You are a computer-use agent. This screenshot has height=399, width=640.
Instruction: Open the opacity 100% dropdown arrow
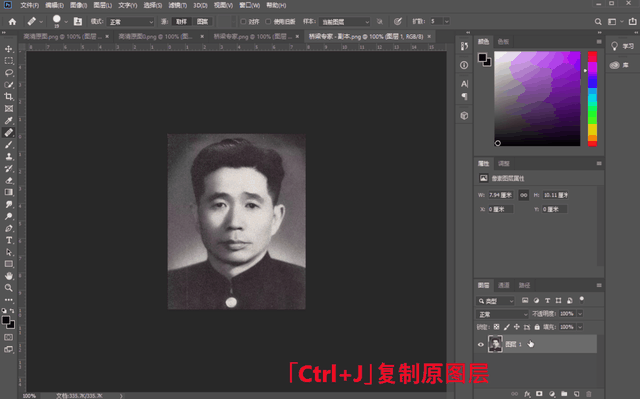point(580,314)
